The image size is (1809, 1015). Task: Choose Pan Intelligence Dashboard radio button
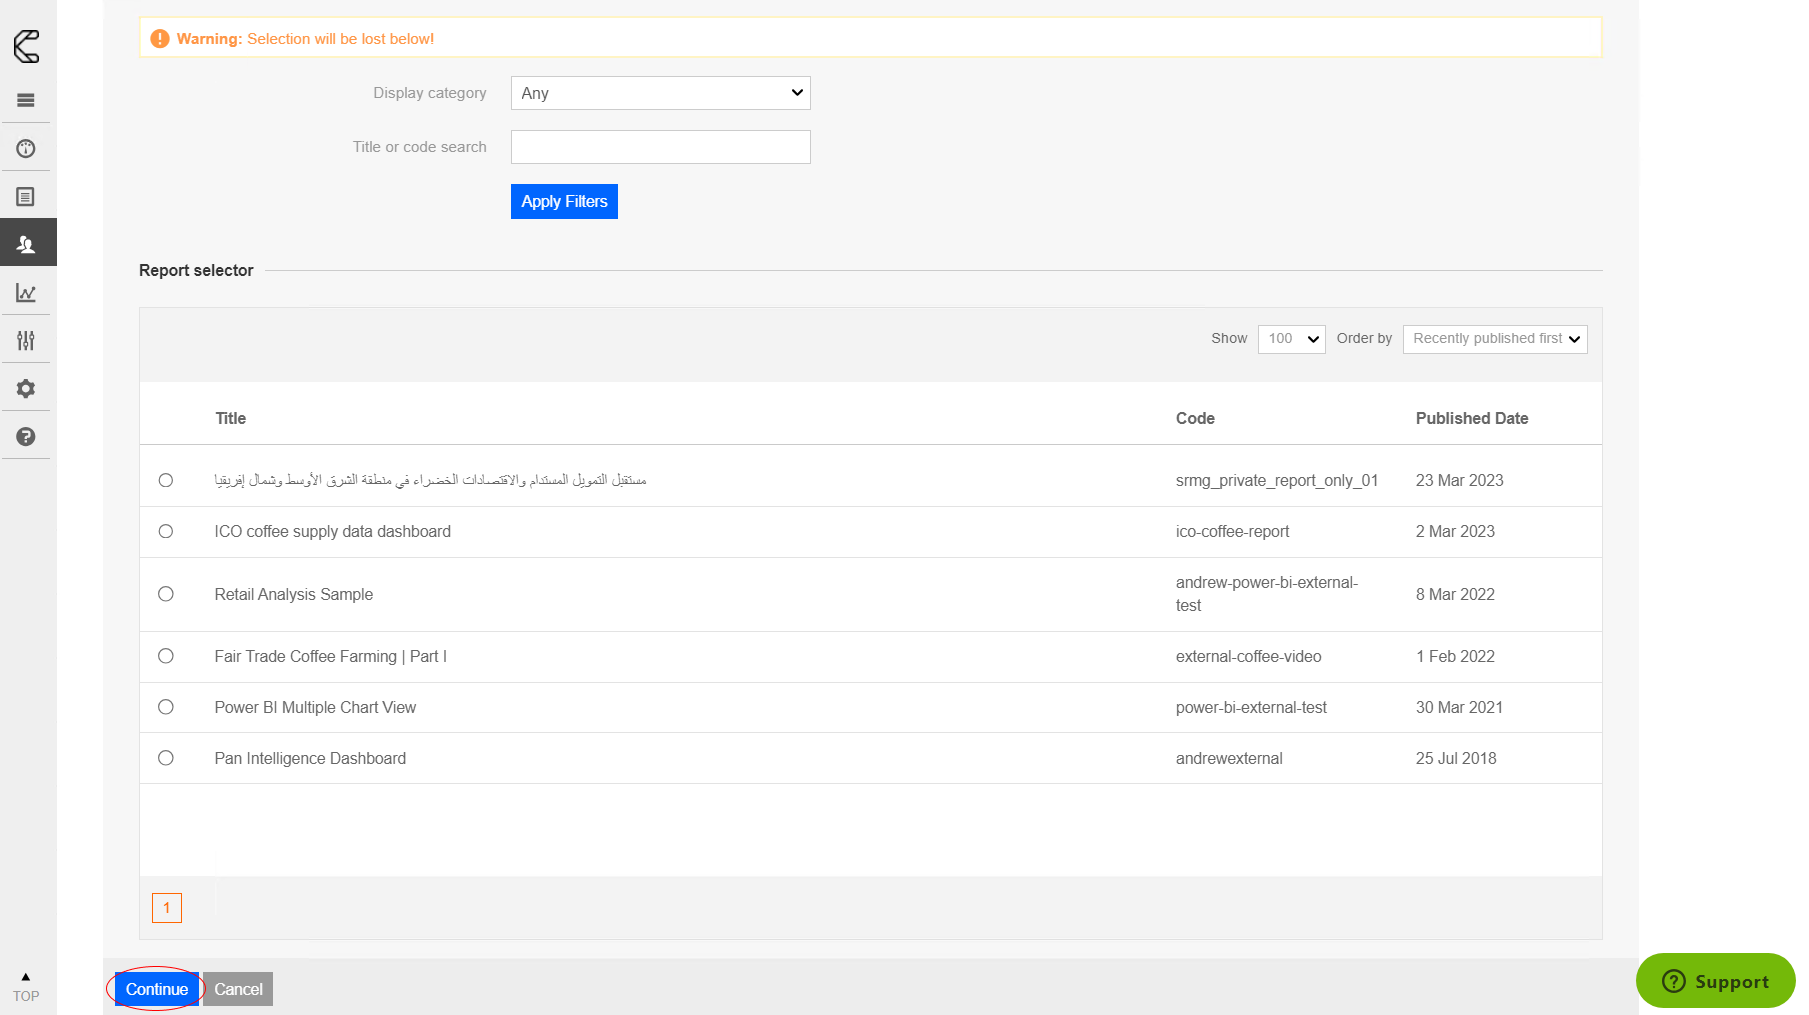coord(166,758)
